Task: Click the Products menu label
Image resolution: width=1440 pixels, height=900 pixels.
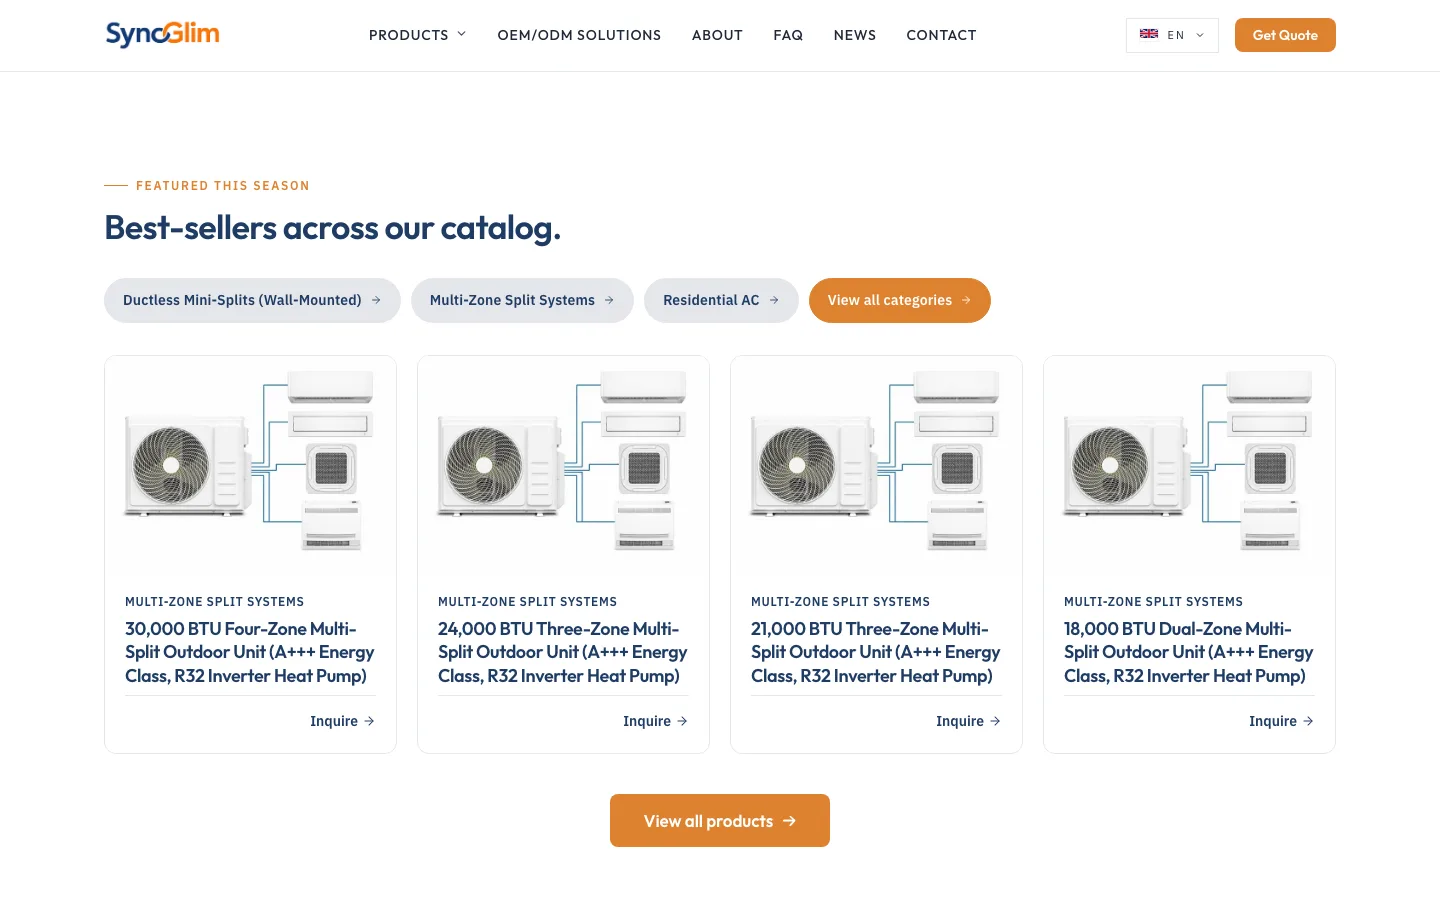Action: click(409, 35)
